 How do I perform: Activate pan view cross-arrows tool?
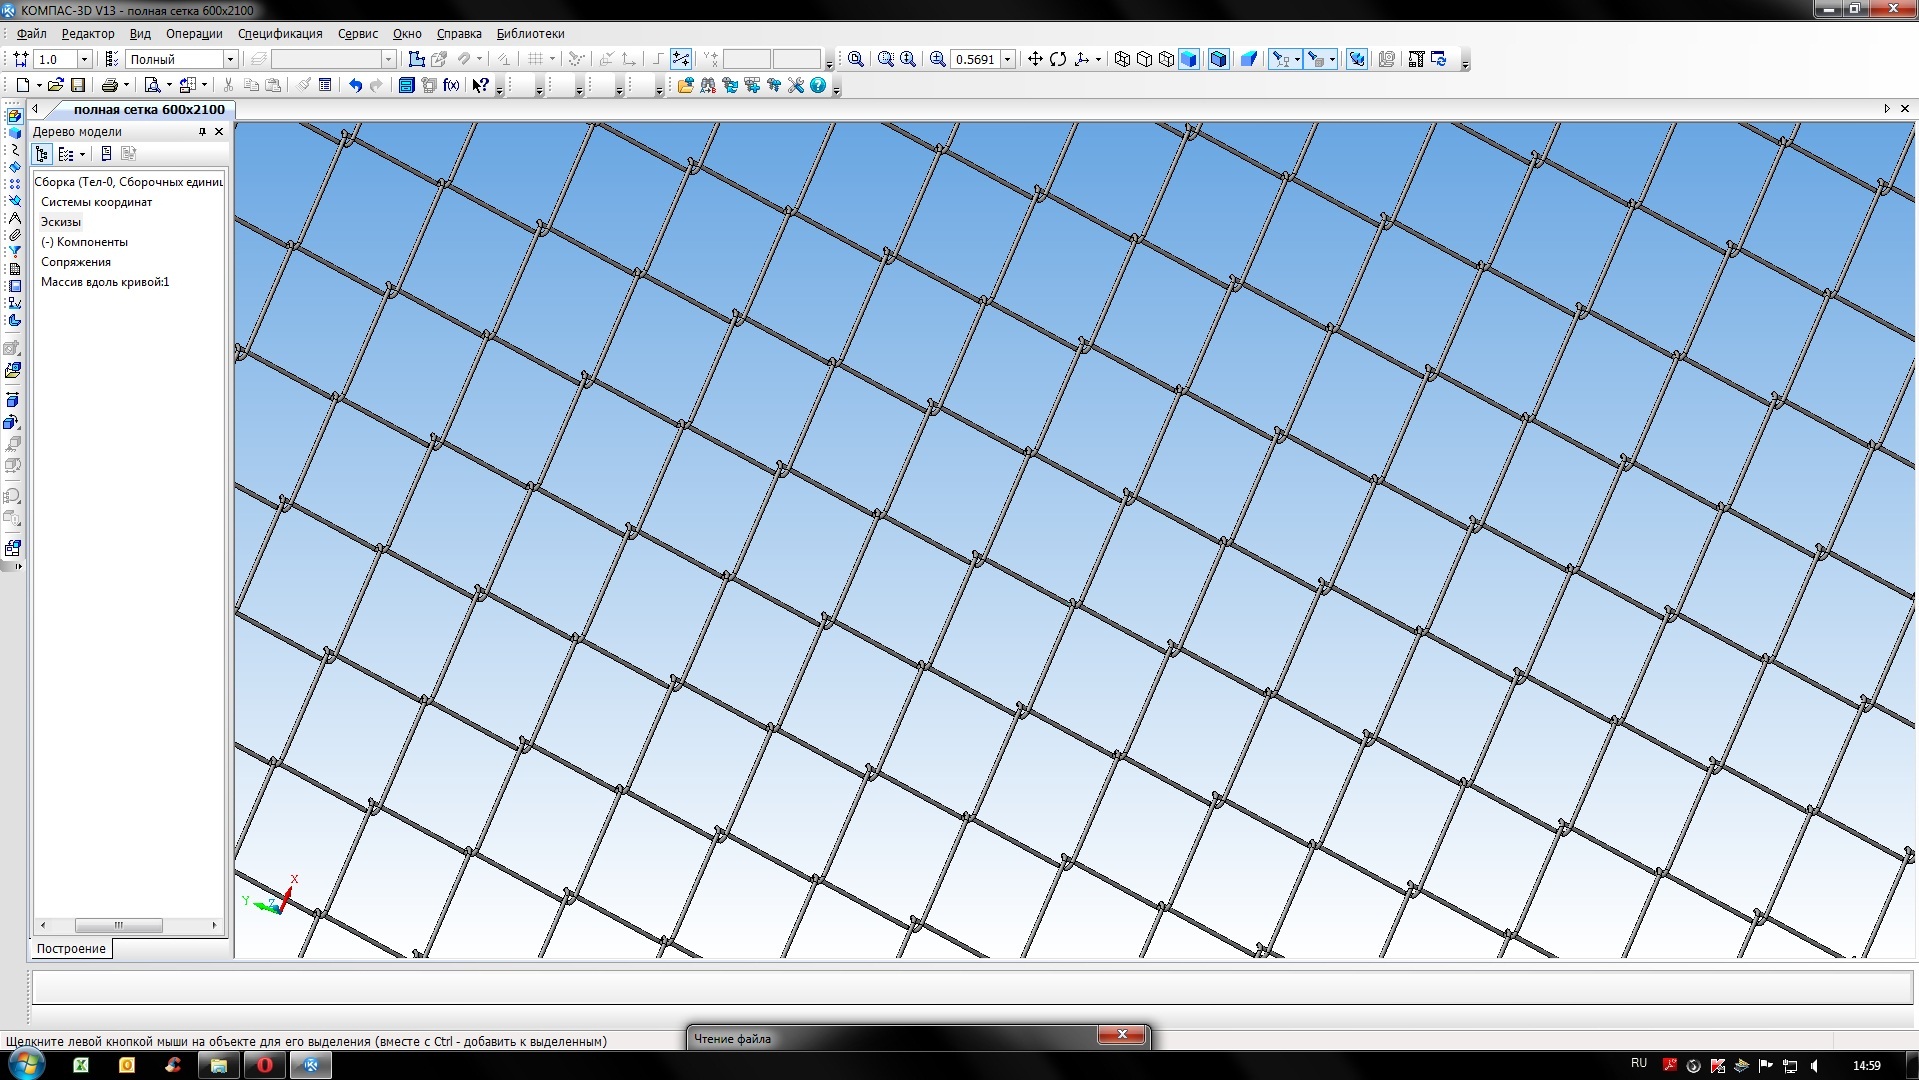click(1035, 59)
